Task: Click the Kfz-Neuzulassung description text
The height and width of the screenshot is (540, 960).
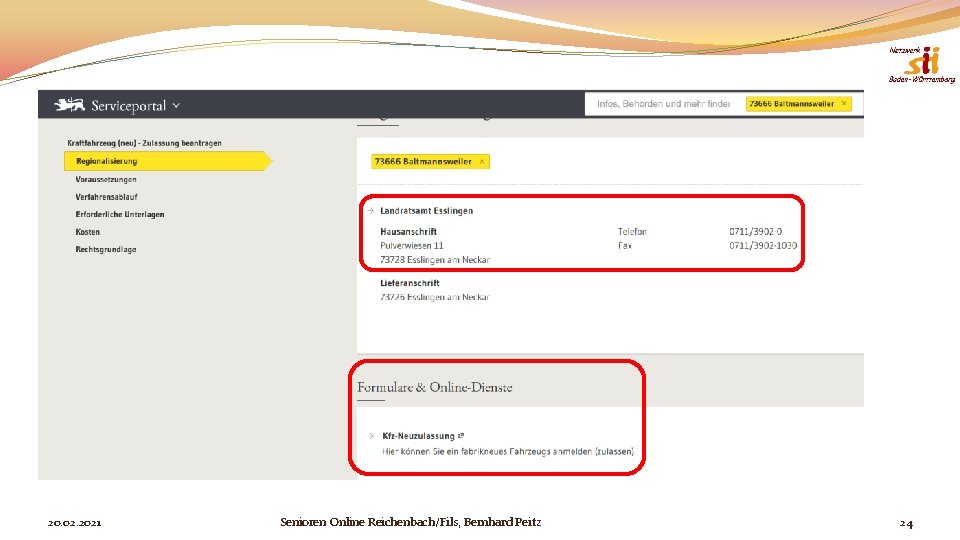Action: tap(508, 451)
